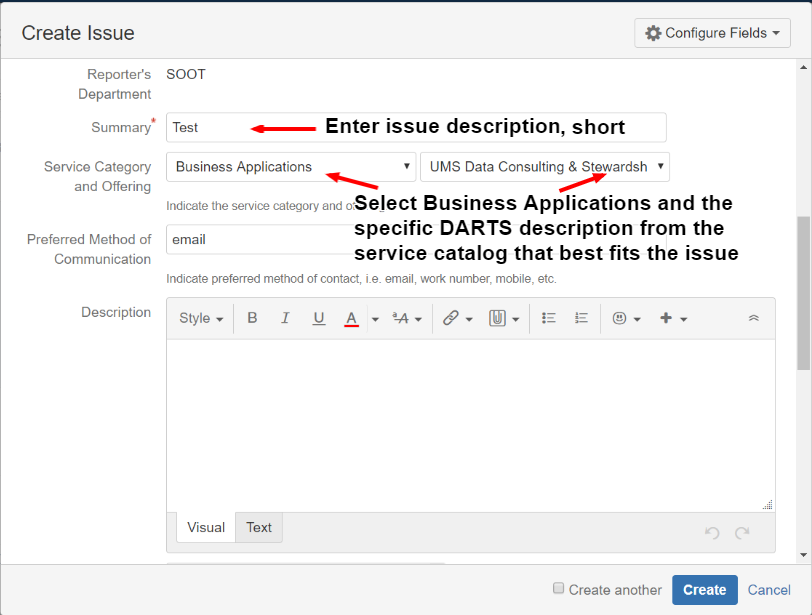The height and width of the screenshot is (615, 812).
Task: Open the Configure Fields dropdown arrow
Action: [x=776, y=33]
